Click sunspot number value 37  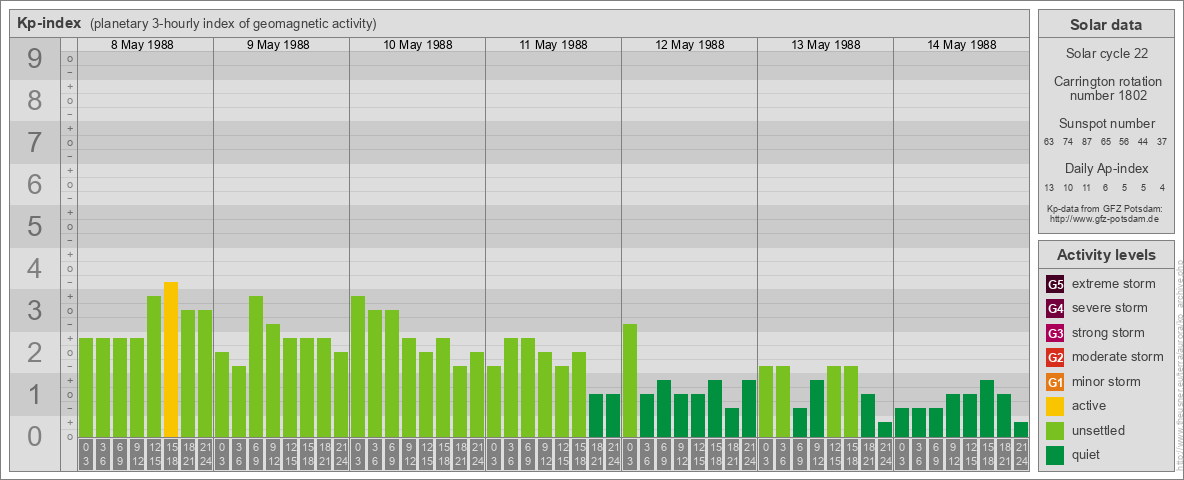1163,142
